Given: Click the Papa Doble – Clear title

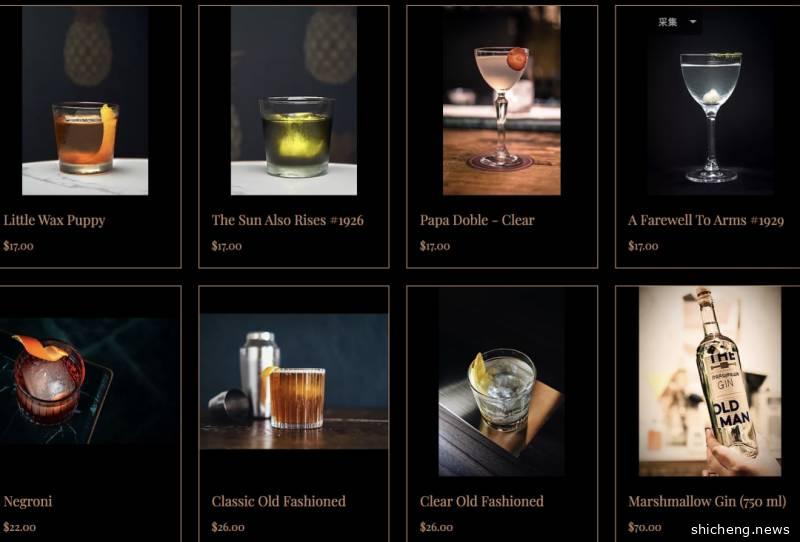Looking at the screenshot, I should pos(477,220).
